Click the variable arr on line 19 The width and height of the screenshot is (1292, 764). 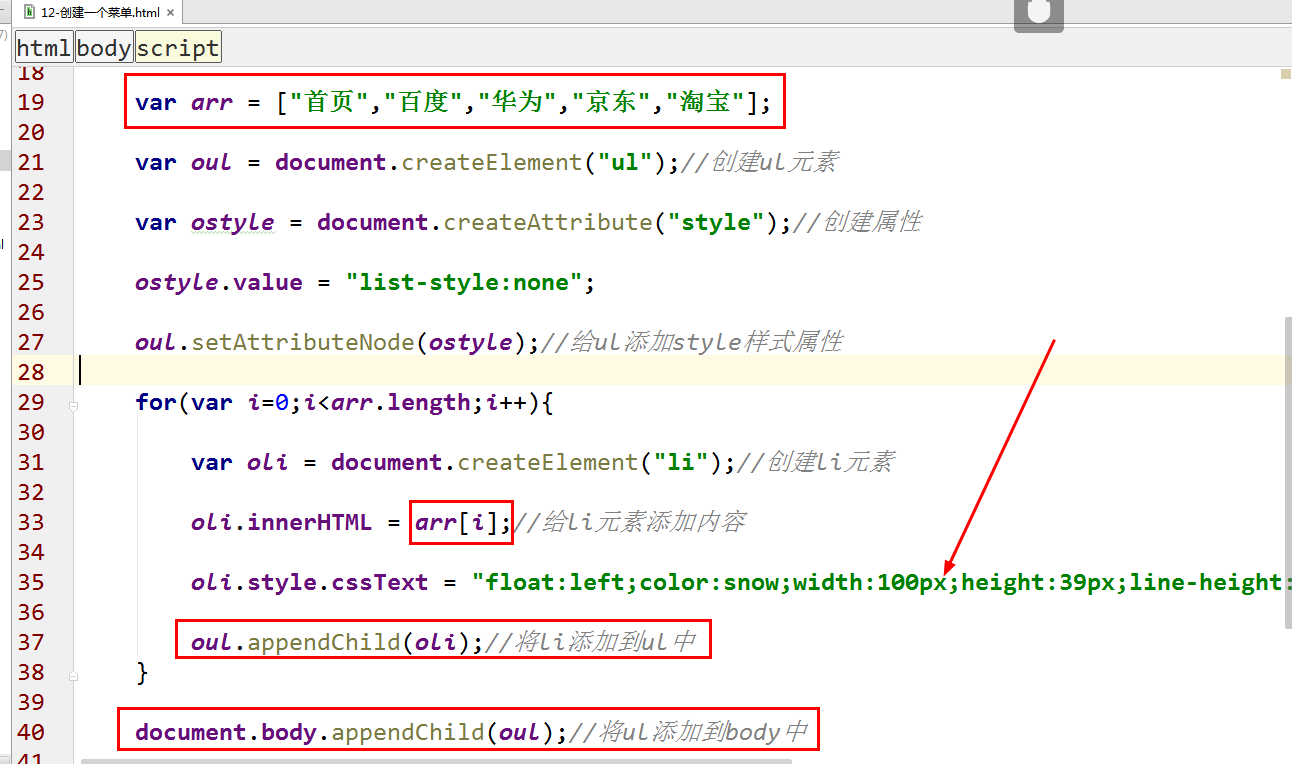click(211, 101)
